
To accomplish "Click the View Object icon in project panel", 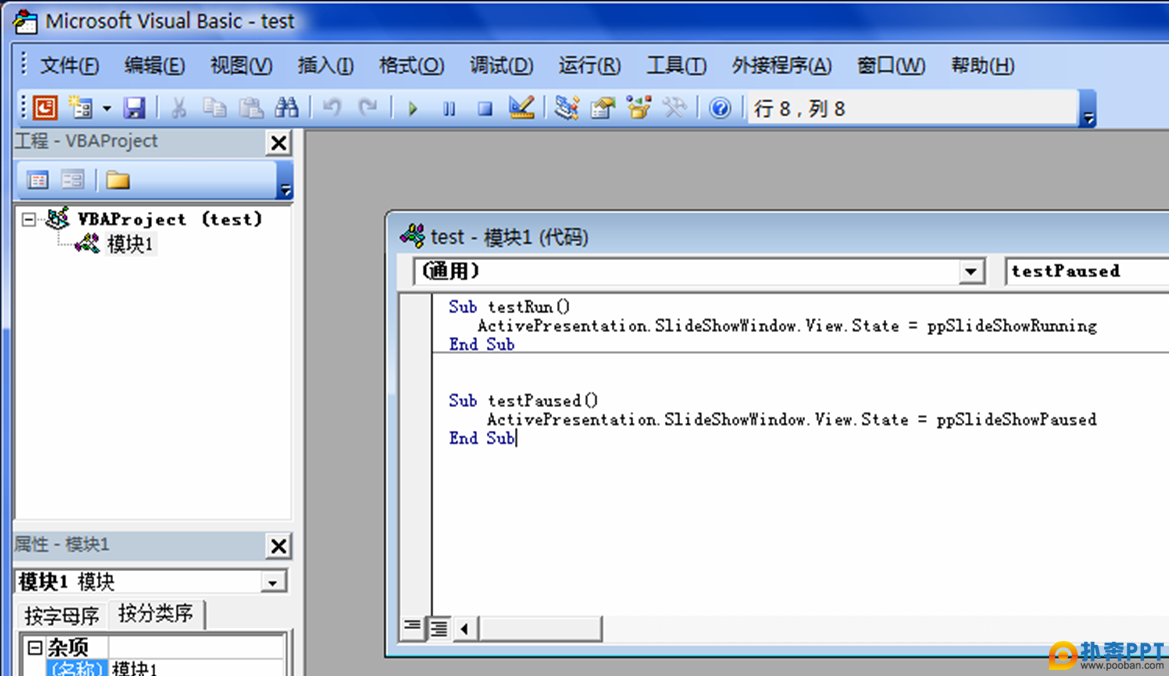I will (72, 180).
